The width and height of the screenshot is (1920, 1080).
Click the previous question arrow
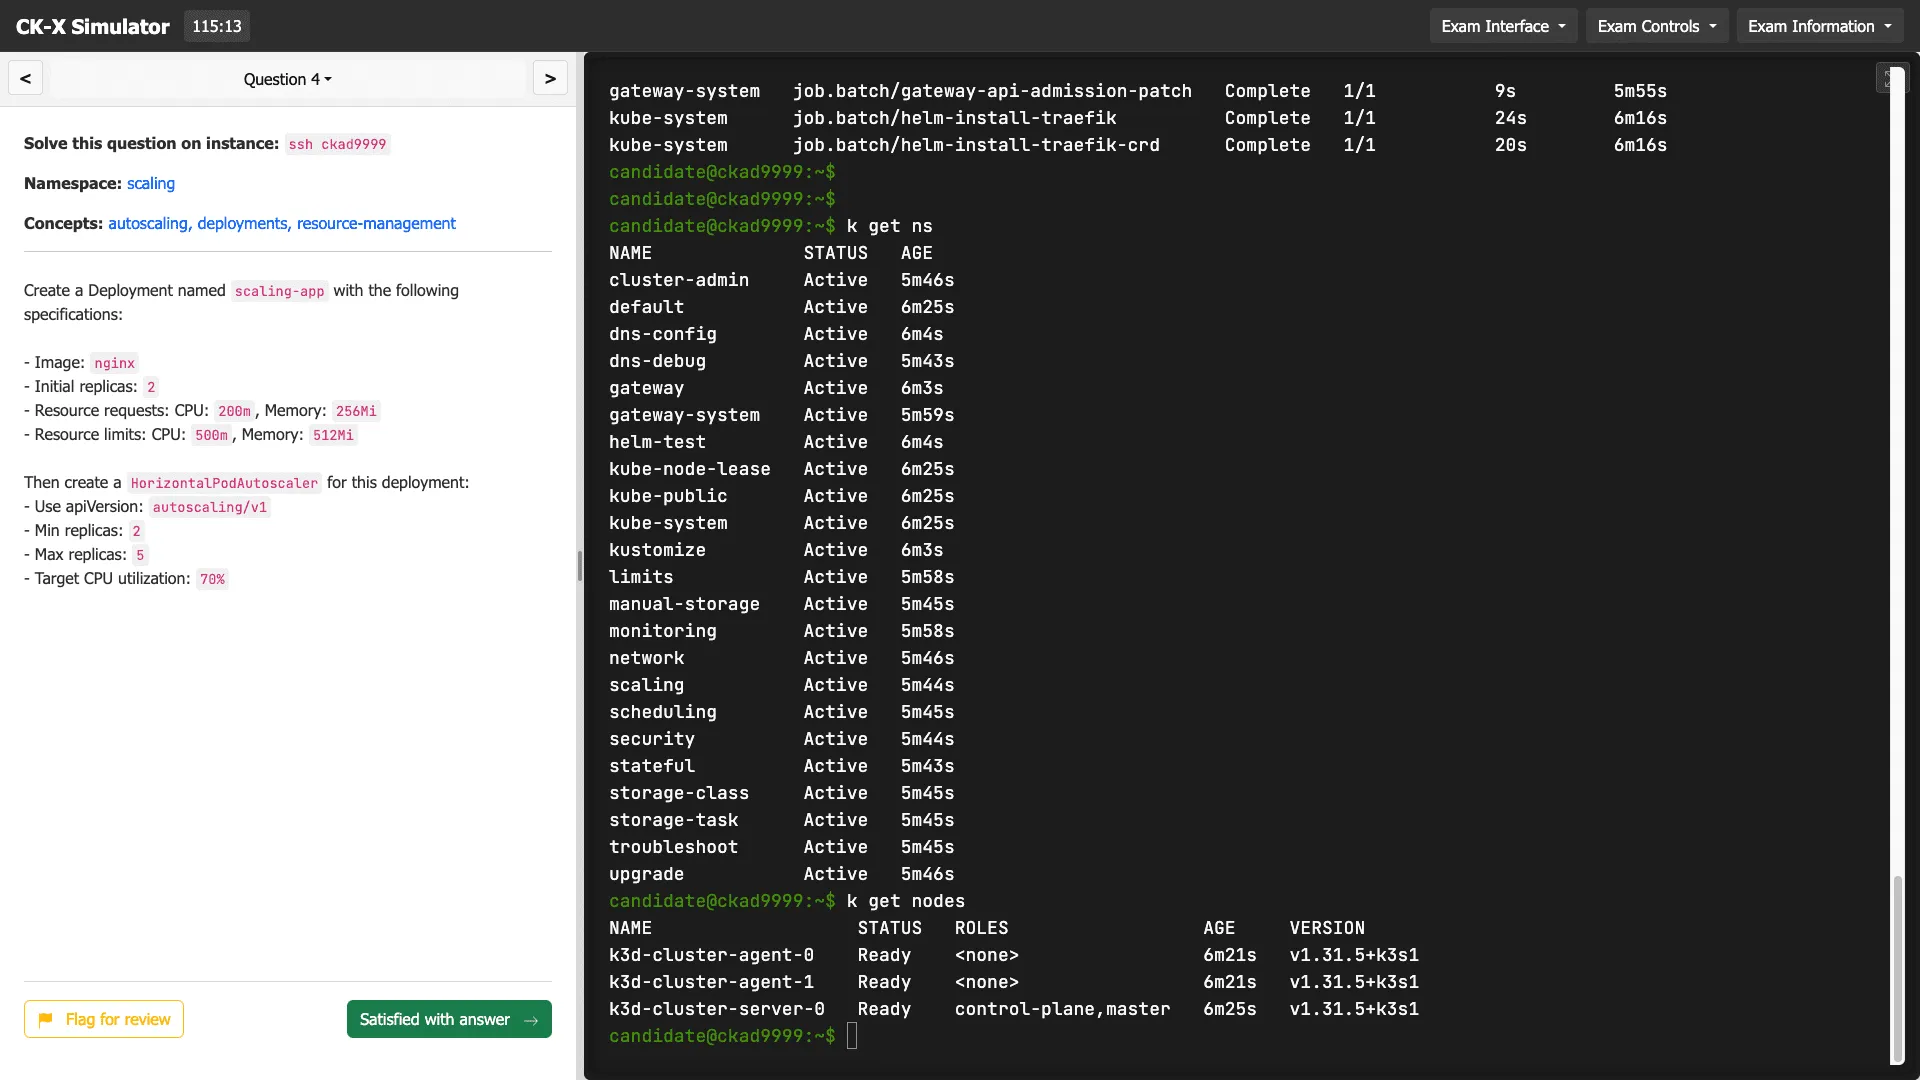(25, 78)
